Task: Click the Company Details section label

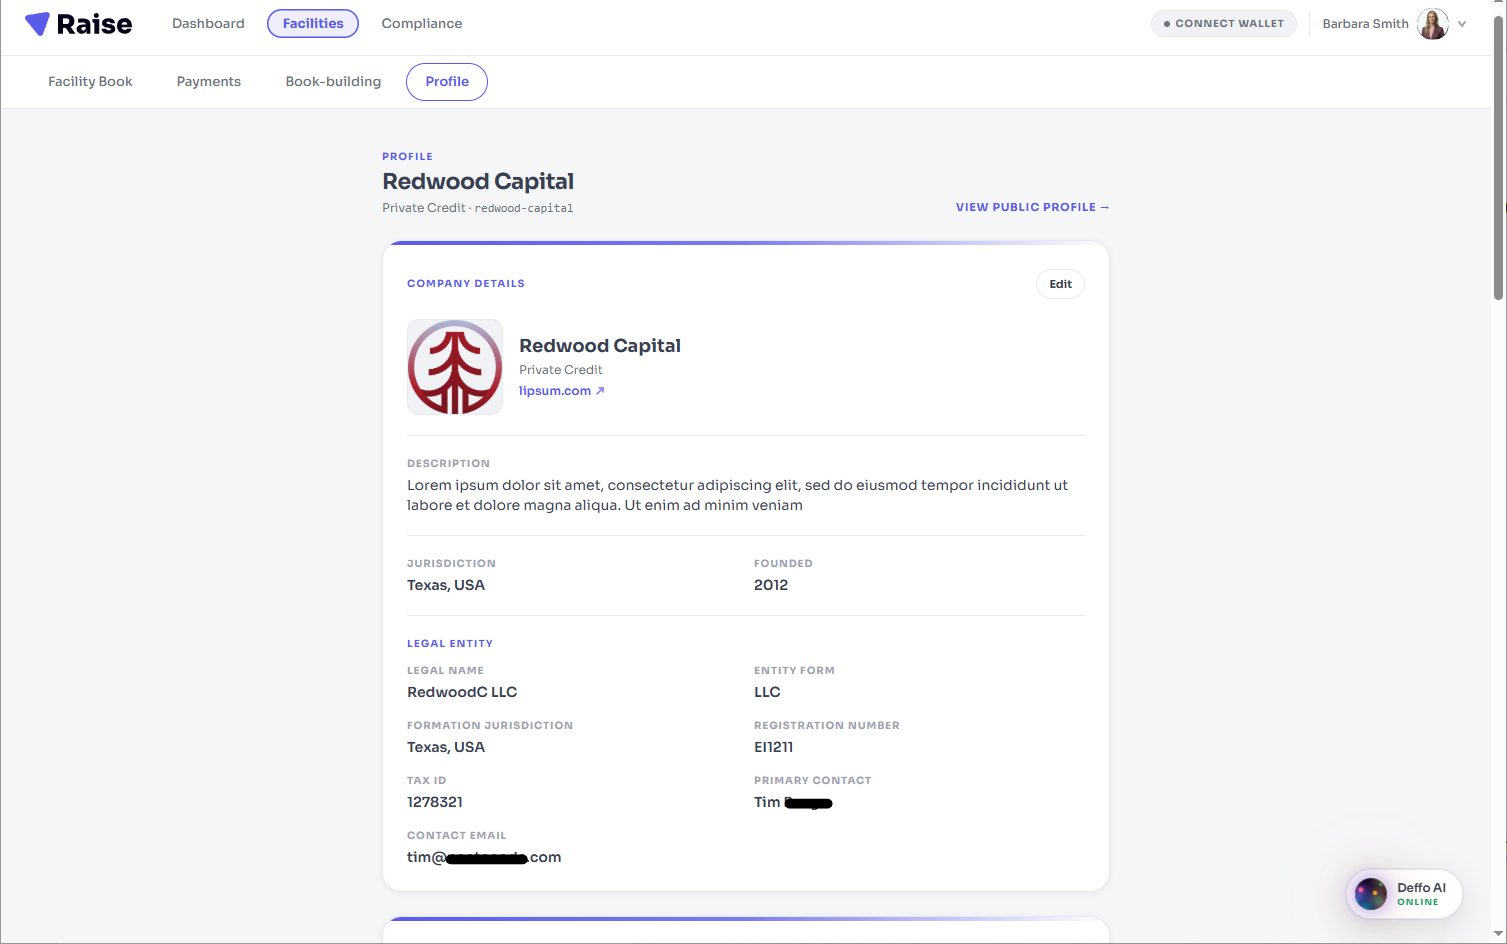Action: click(466, 284)
